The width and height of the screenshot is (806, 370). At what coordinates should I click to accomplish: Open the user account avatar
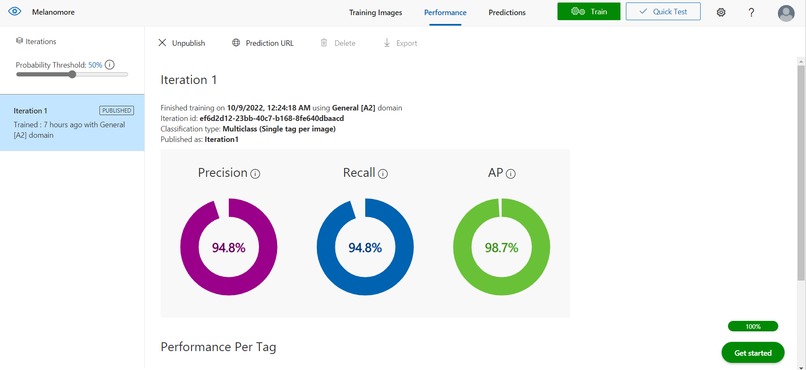click(x=786, y=13)
